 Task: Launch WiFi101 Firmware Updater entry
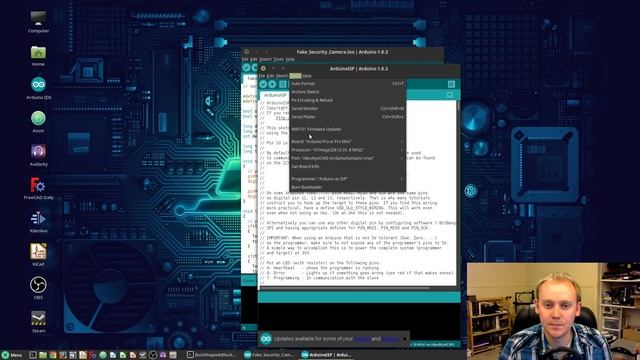pyautogui.click(x=347, y=129)
